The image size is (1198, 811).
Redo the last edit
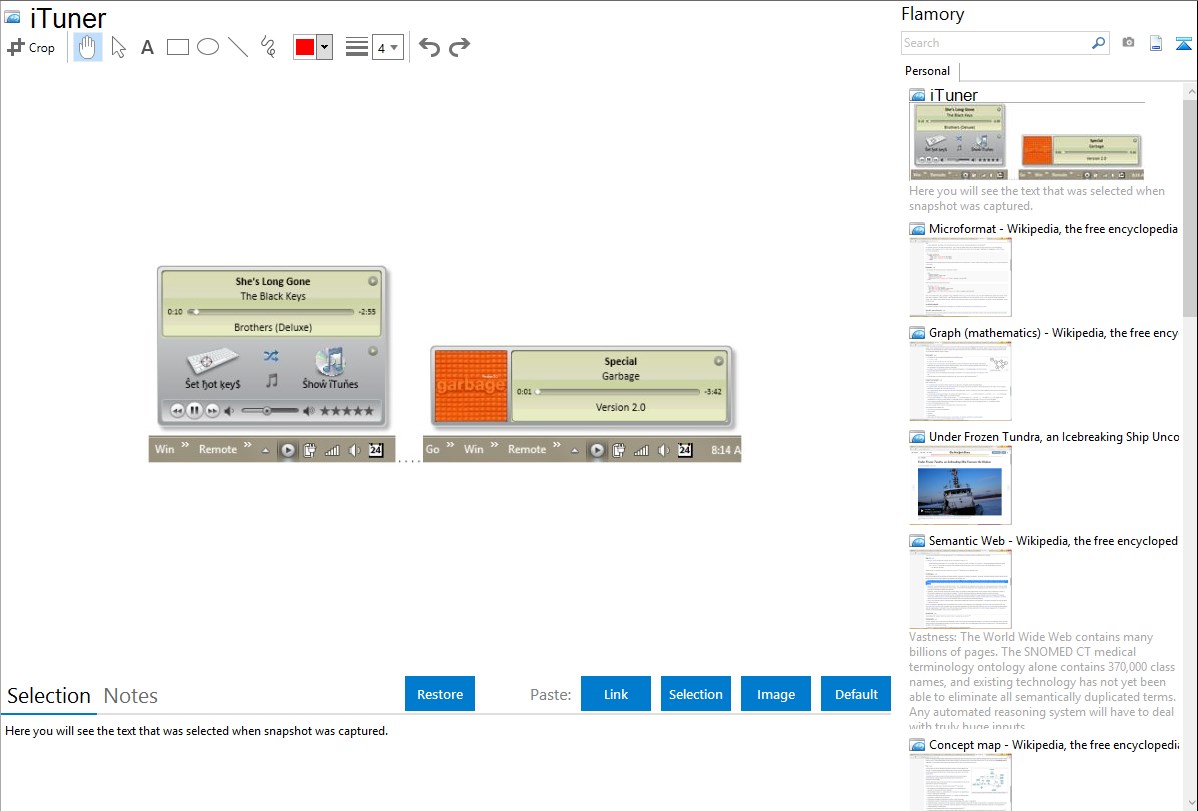(459, 47)
